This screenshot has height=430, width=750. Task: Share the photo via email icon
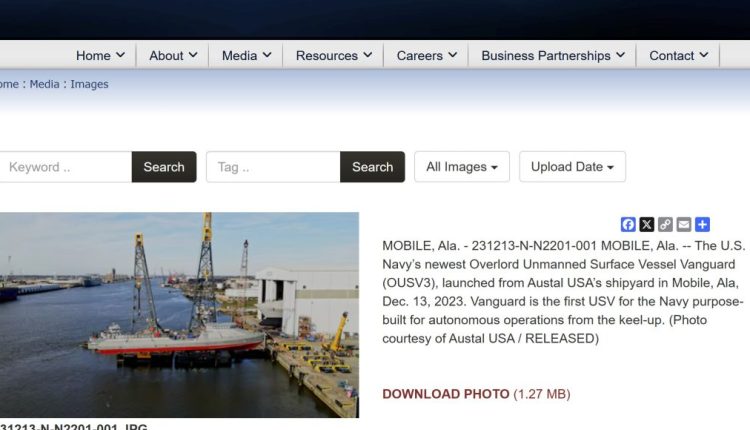point(684,225)
